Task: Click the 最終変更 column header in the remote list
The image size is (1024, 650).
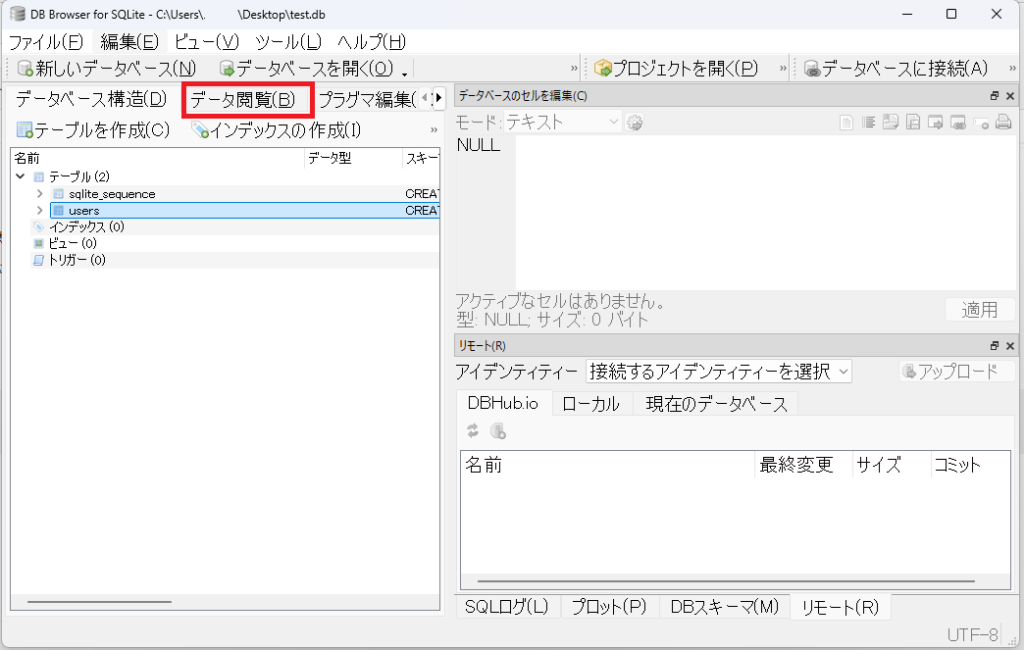Action: (803, 464)
